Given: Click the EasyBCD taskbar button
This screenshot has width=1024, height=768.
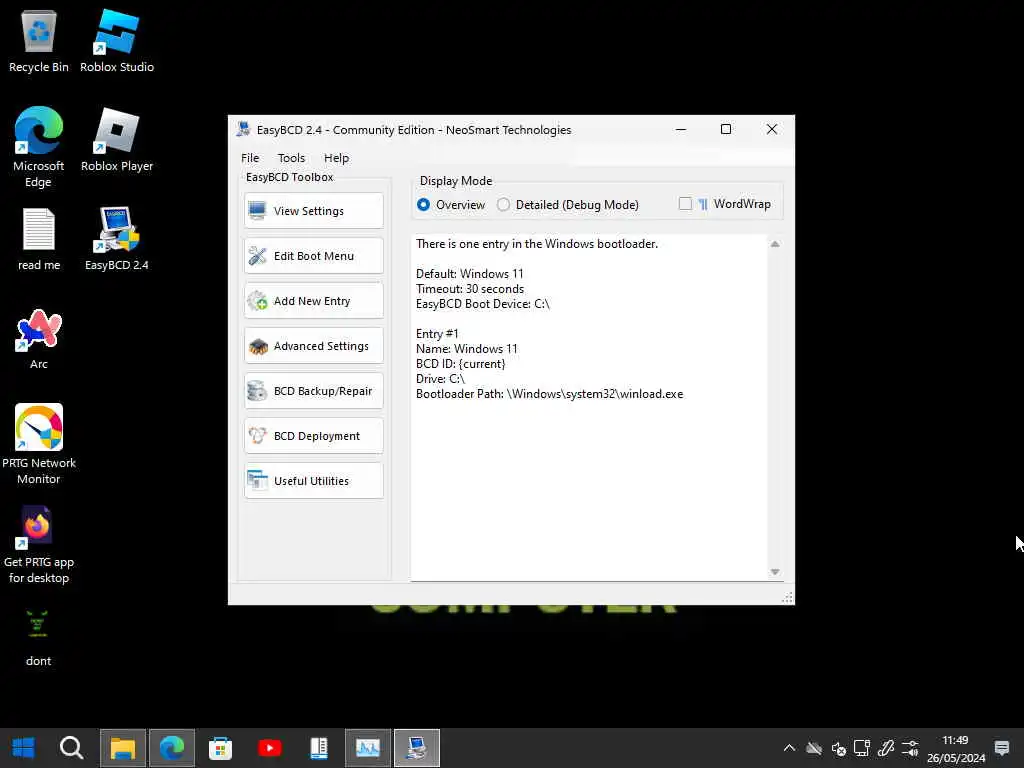Looking at the screenshot, I should click(417, 747).
